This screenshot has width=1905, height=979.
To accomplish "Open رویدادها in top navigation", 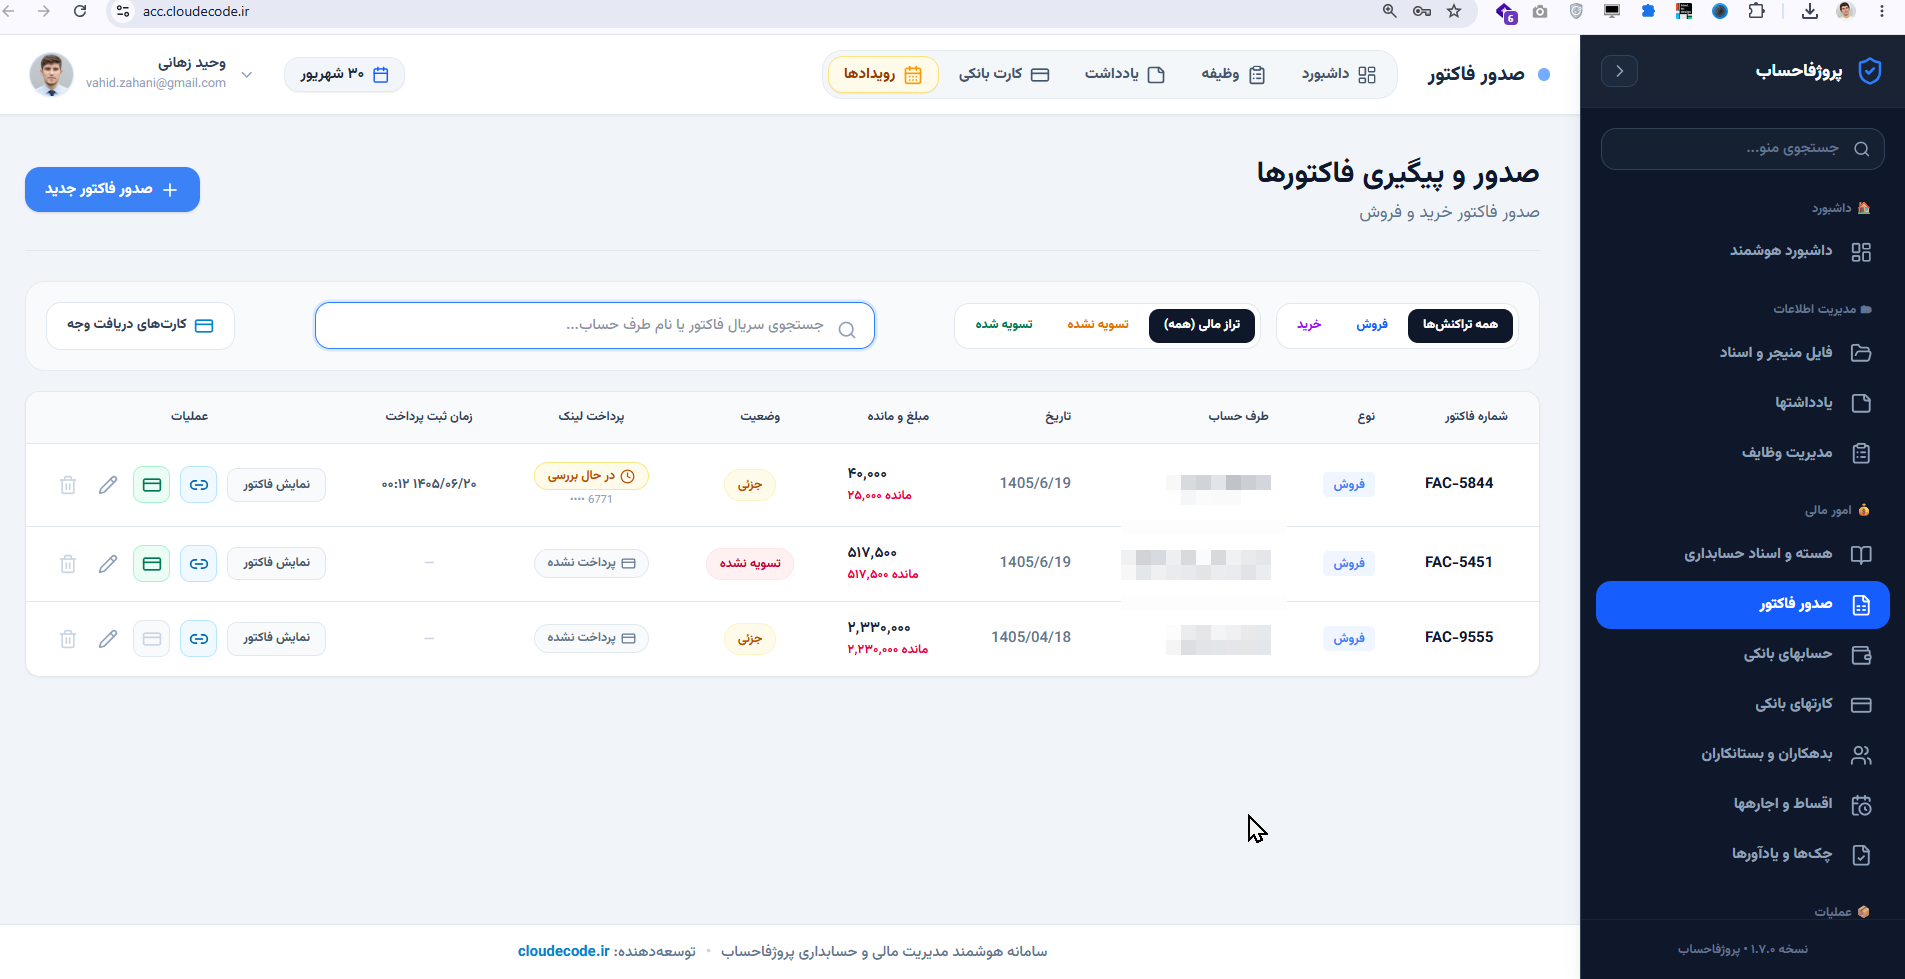I will pos(883,74).
